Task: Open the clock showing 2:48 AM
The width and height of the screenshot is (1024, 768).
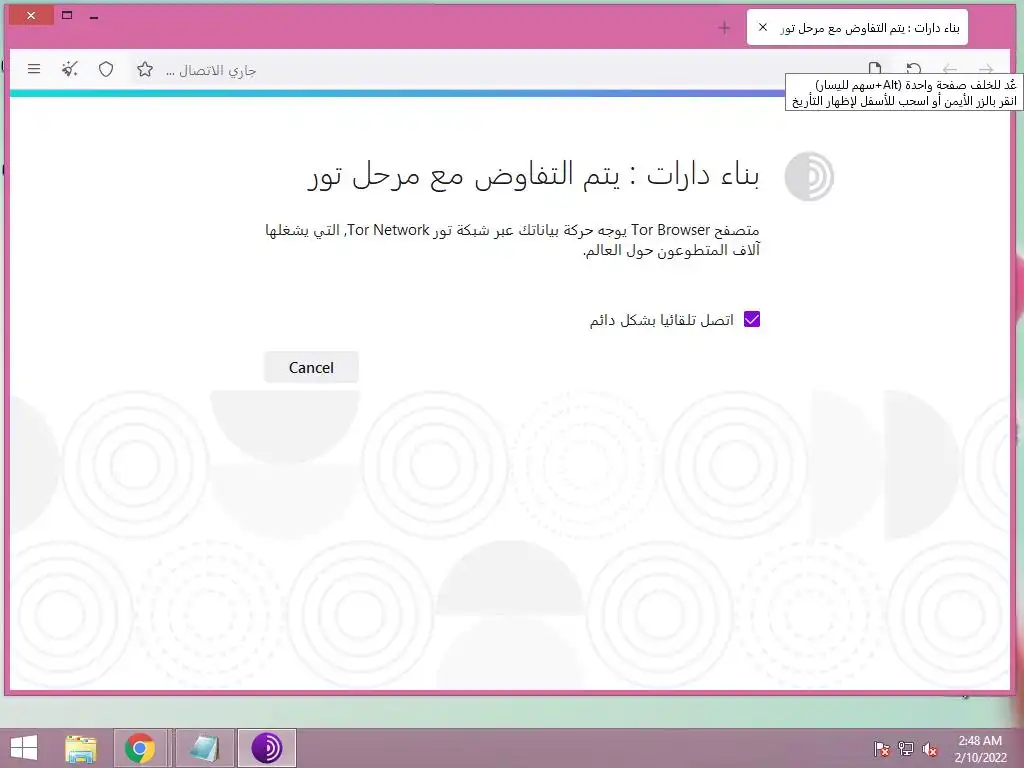Action: pyautogui.click(x=980, y=749)
